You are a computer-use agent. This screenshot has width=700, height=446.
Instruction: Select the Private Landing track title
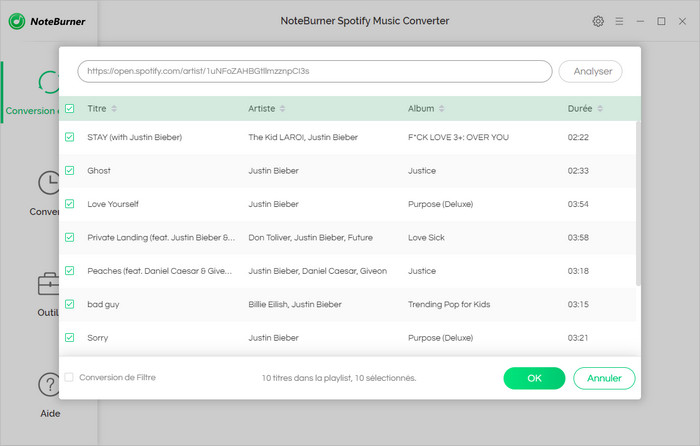(x=161, y=238)
